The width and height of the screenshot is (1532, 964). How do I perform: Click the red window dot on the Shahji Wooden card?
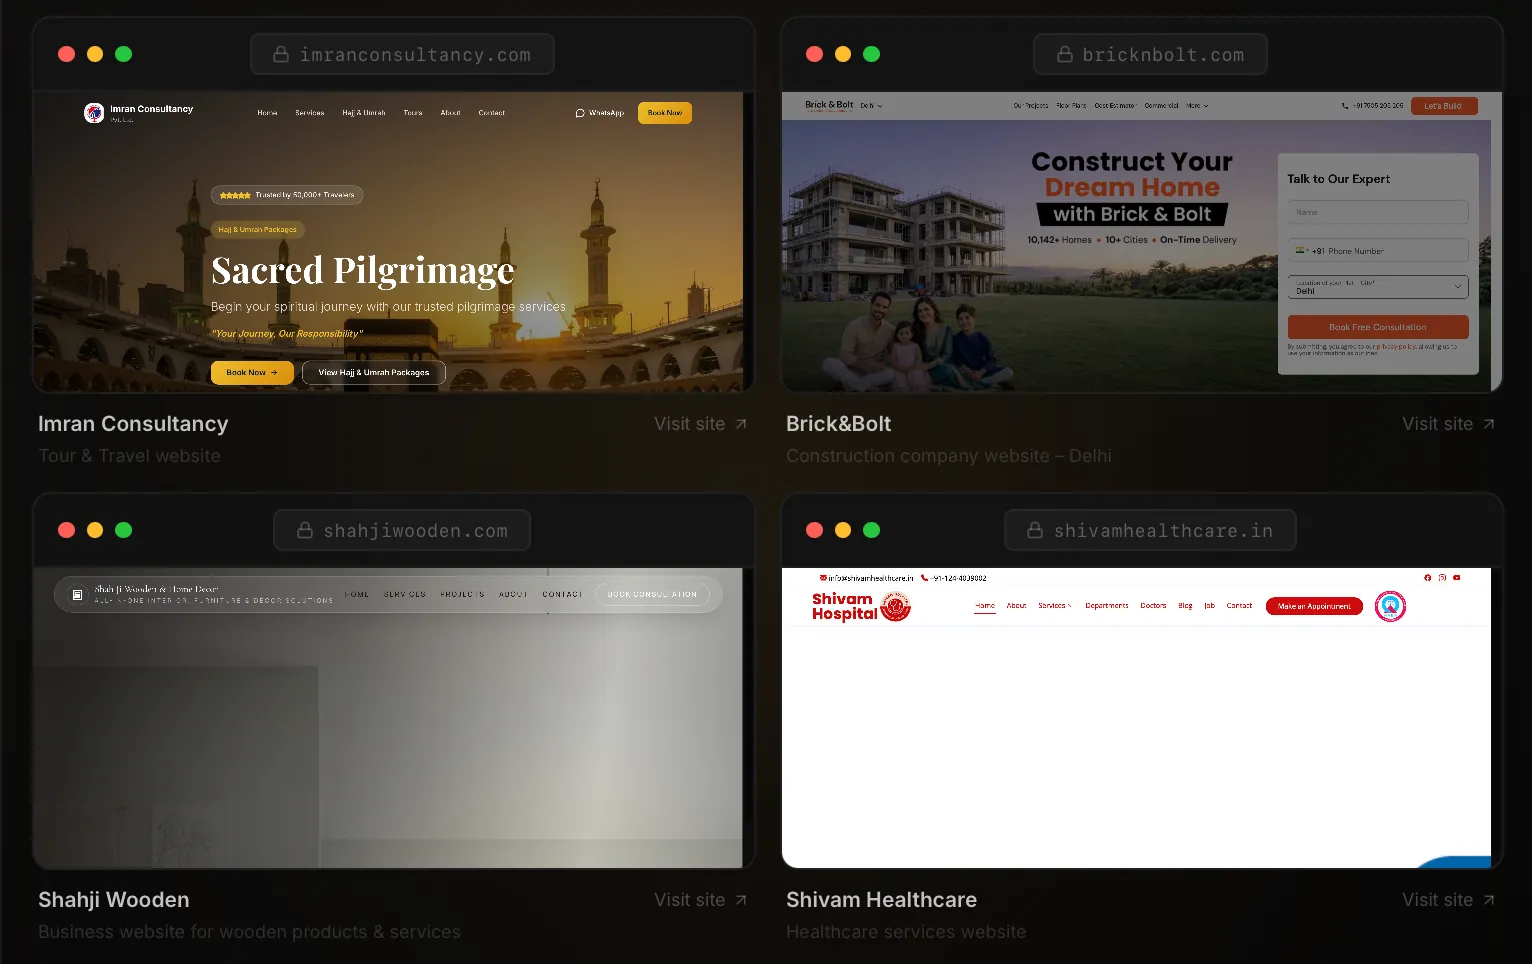(67, 530)
